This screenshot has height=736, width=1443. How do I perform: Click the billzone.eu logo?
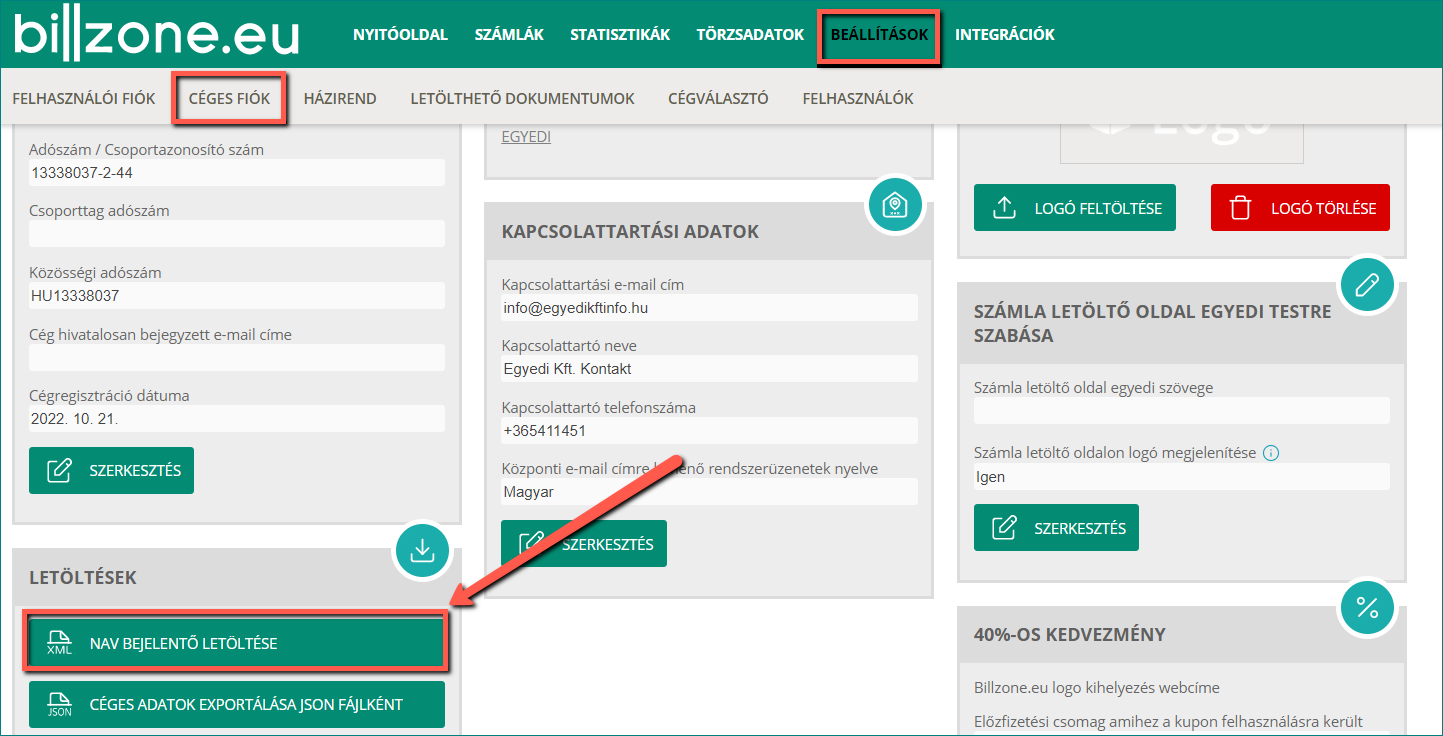click(x=156, y=34)
